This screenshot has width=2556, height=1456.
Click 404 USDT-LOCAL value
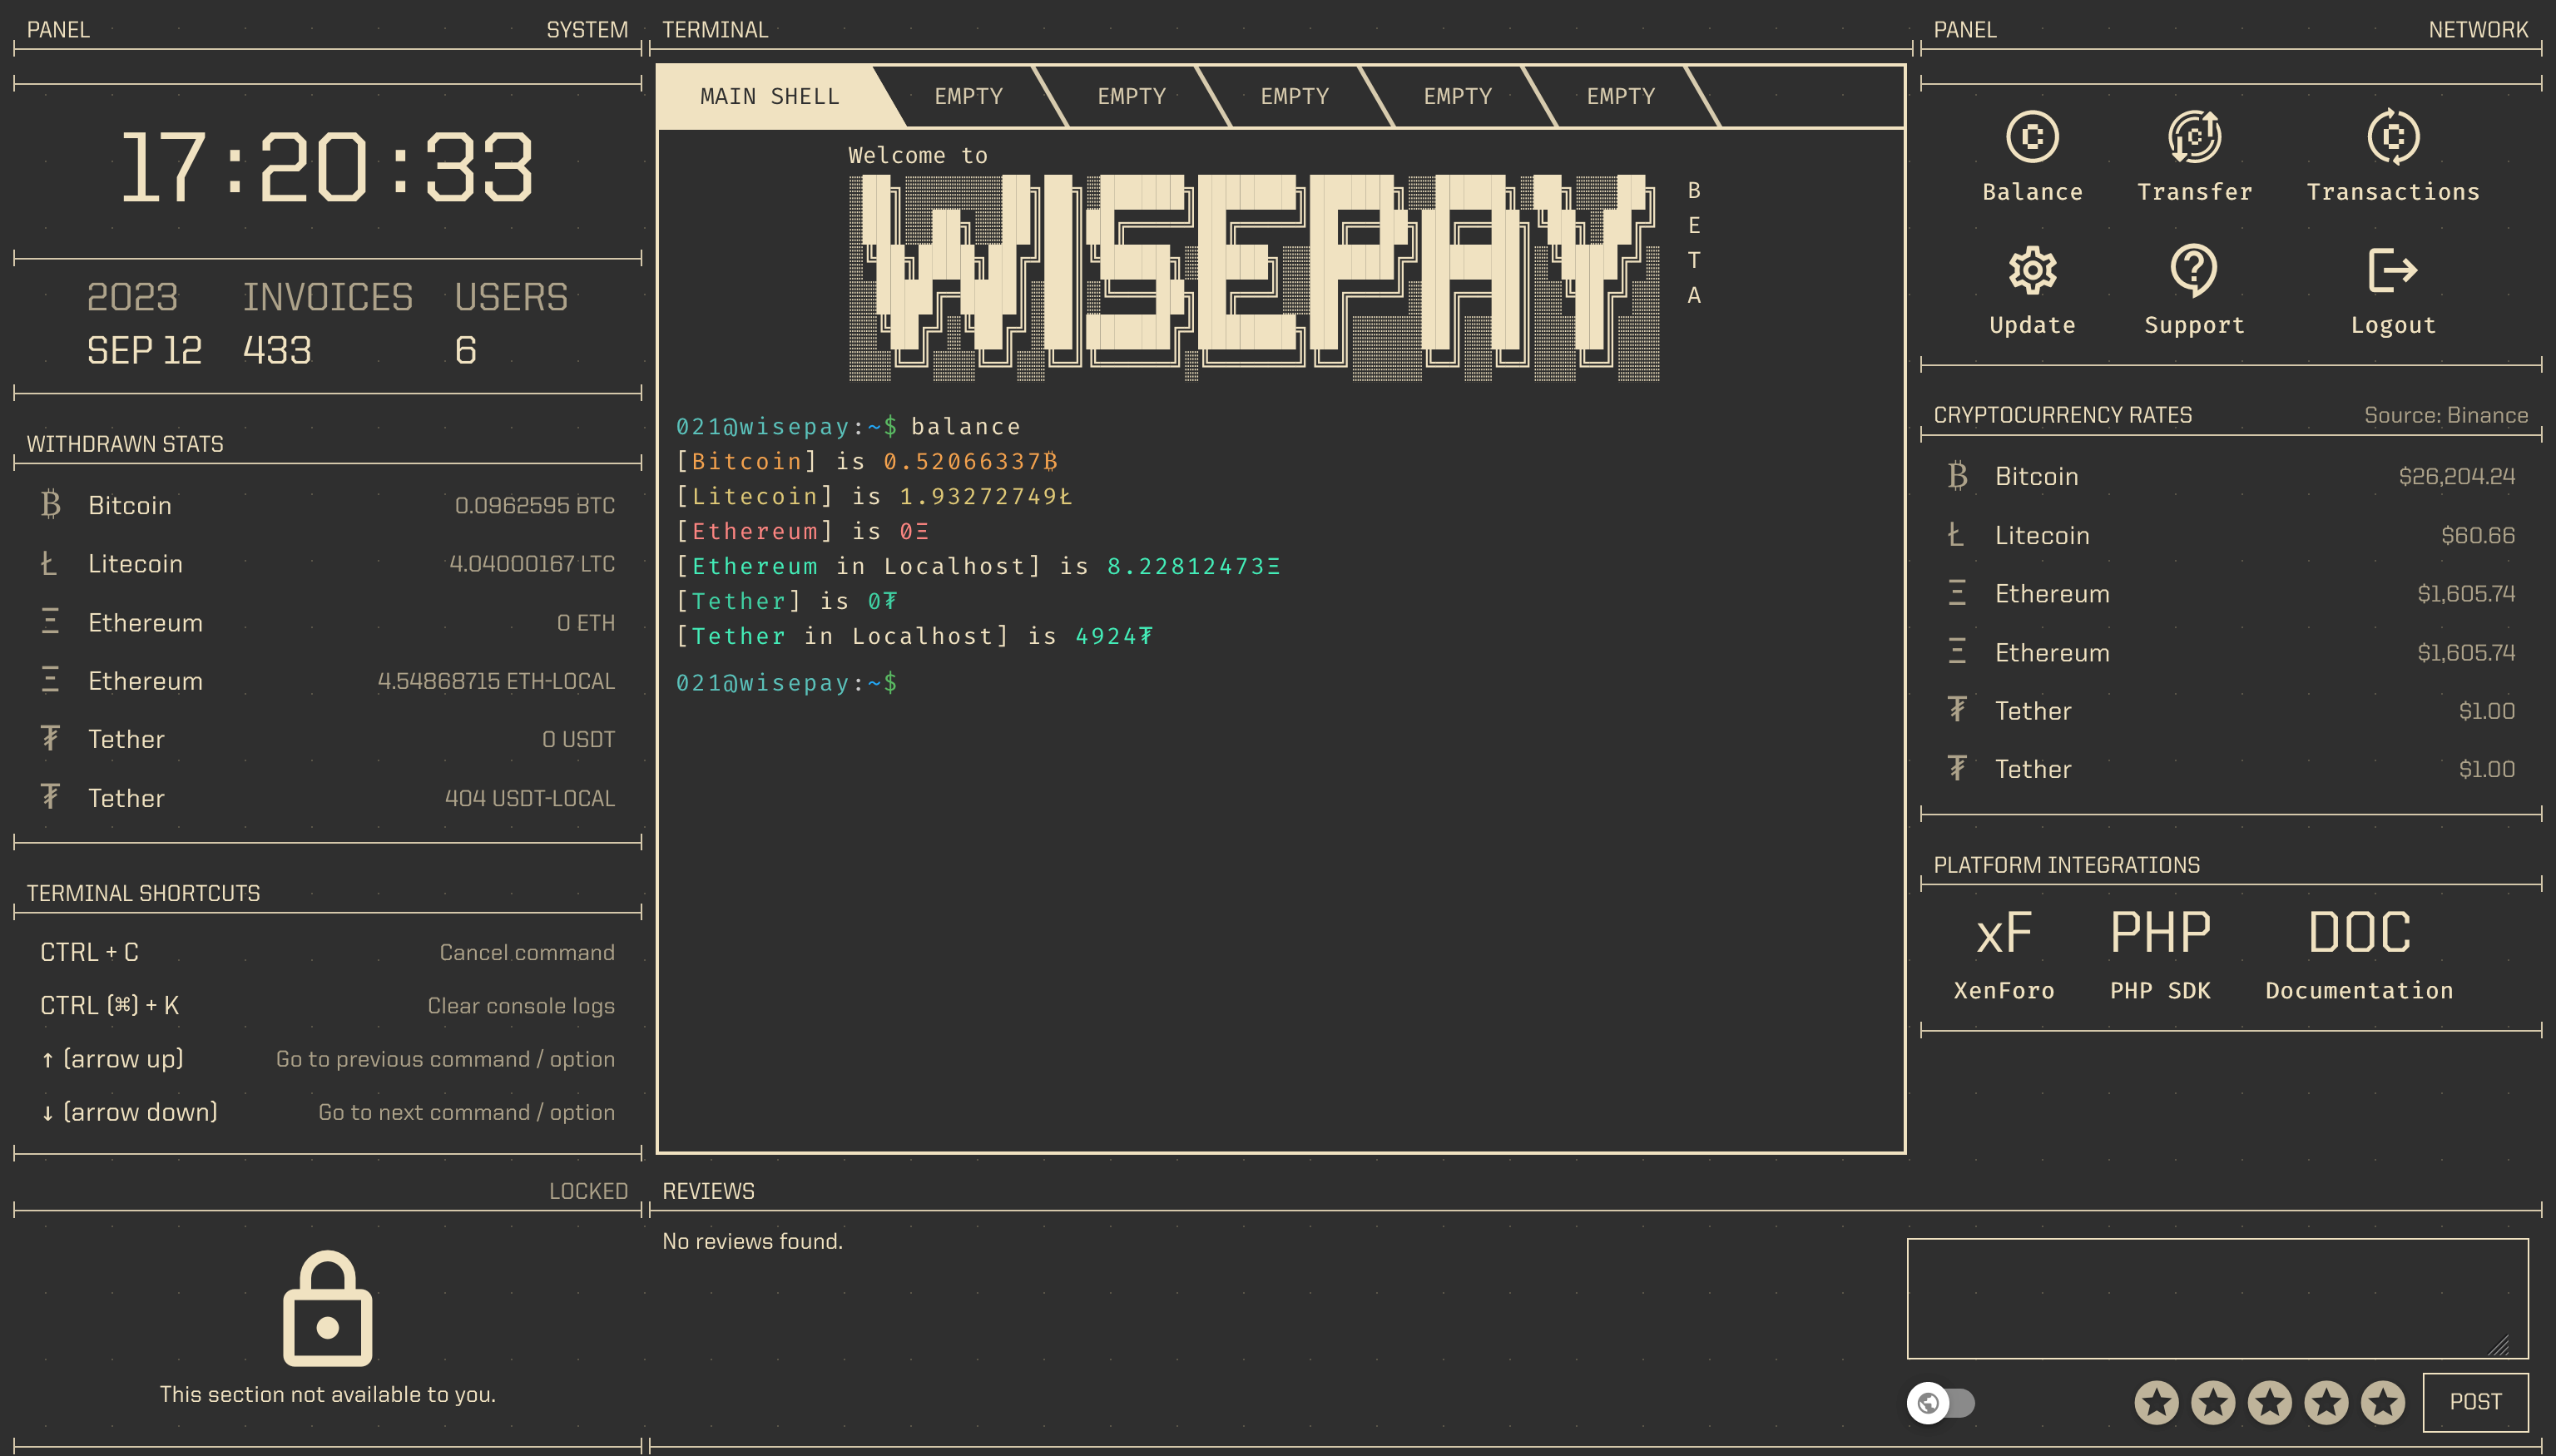point(530,798)
